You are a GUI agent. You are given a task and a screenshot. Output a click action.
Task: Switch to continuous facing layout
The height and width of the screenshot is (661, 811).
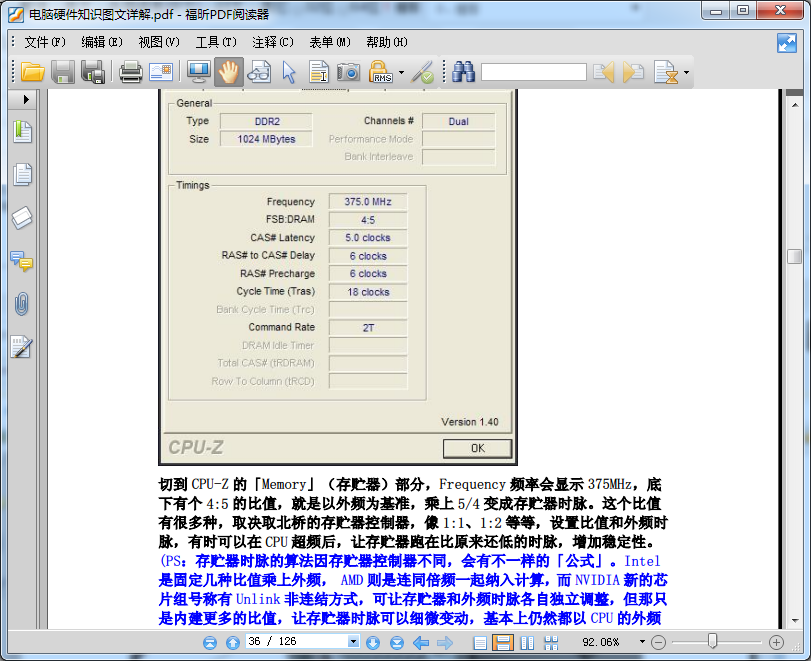click(551, 643)
